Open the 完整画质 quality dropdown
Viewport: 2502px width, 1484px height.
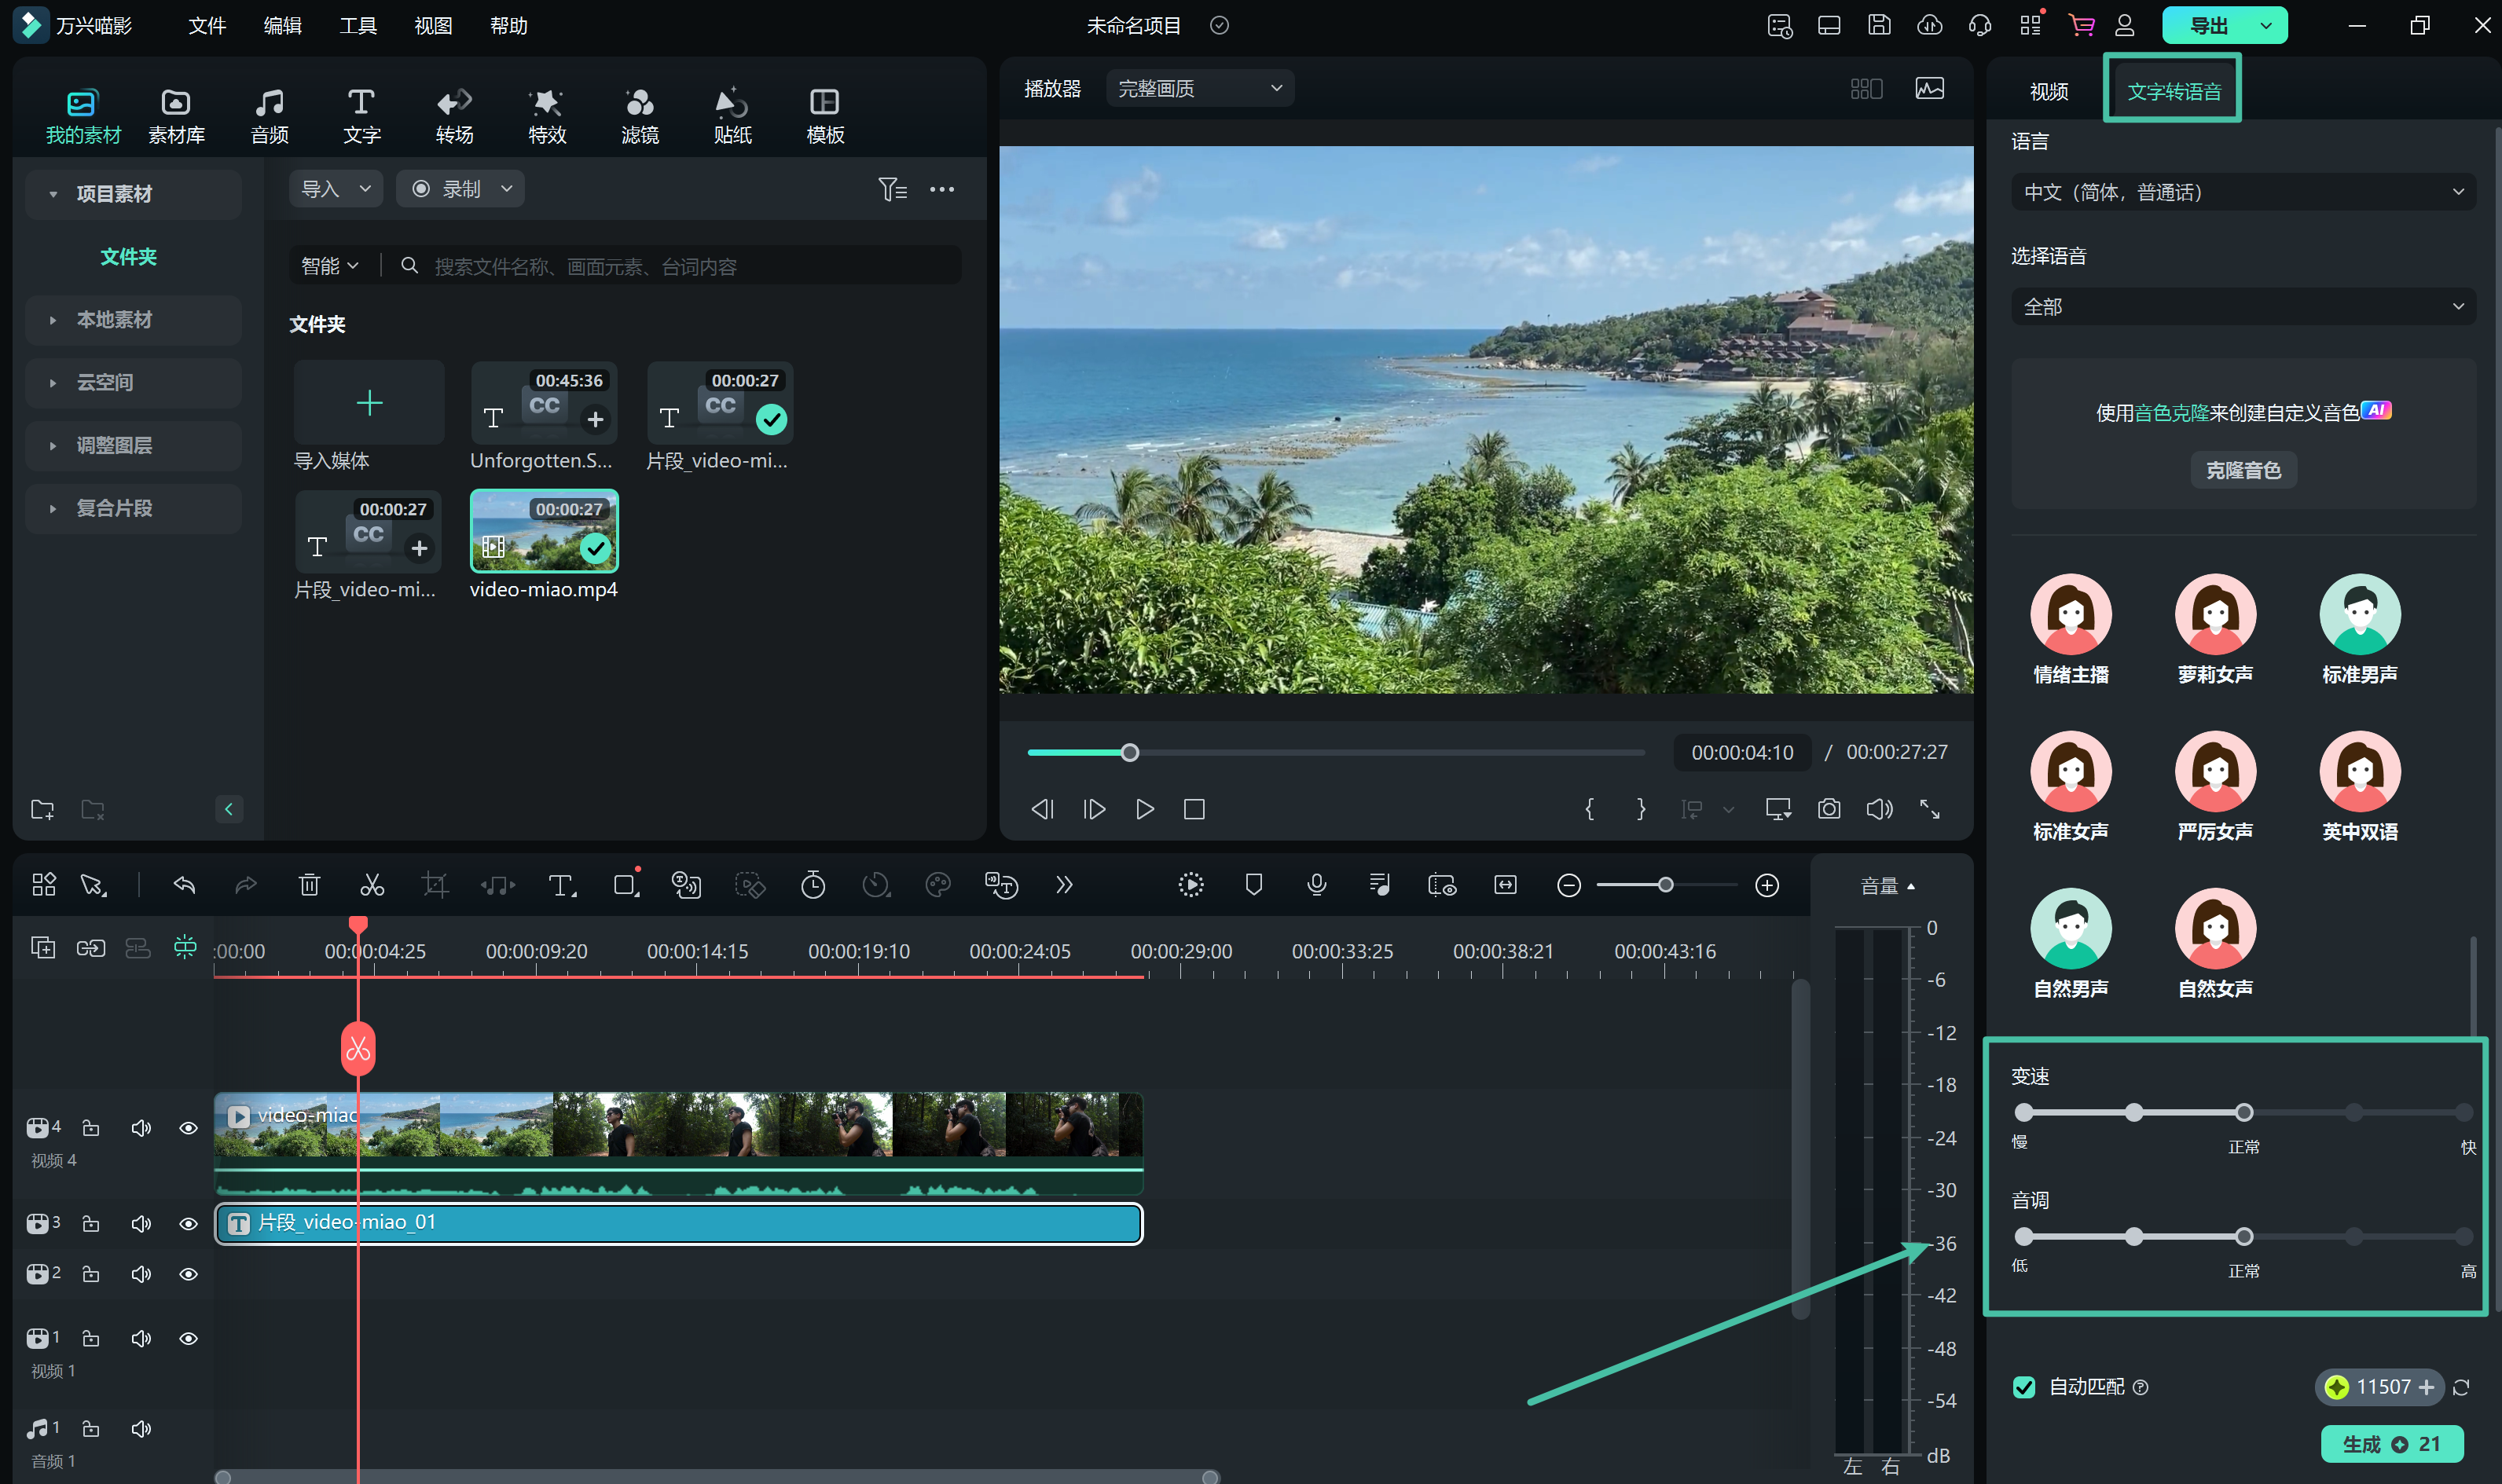coord(1200,89)
